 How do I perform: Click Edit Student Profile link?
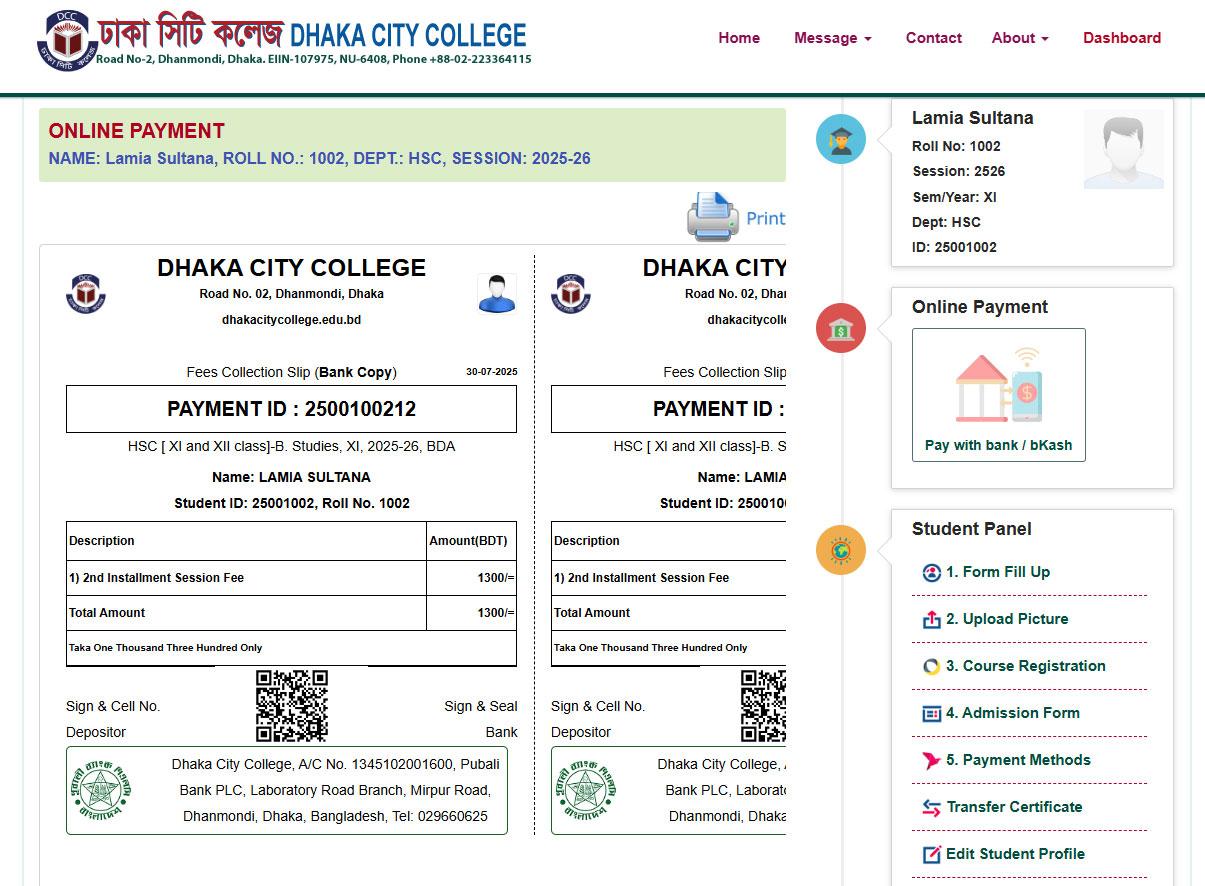(1015, 854)
